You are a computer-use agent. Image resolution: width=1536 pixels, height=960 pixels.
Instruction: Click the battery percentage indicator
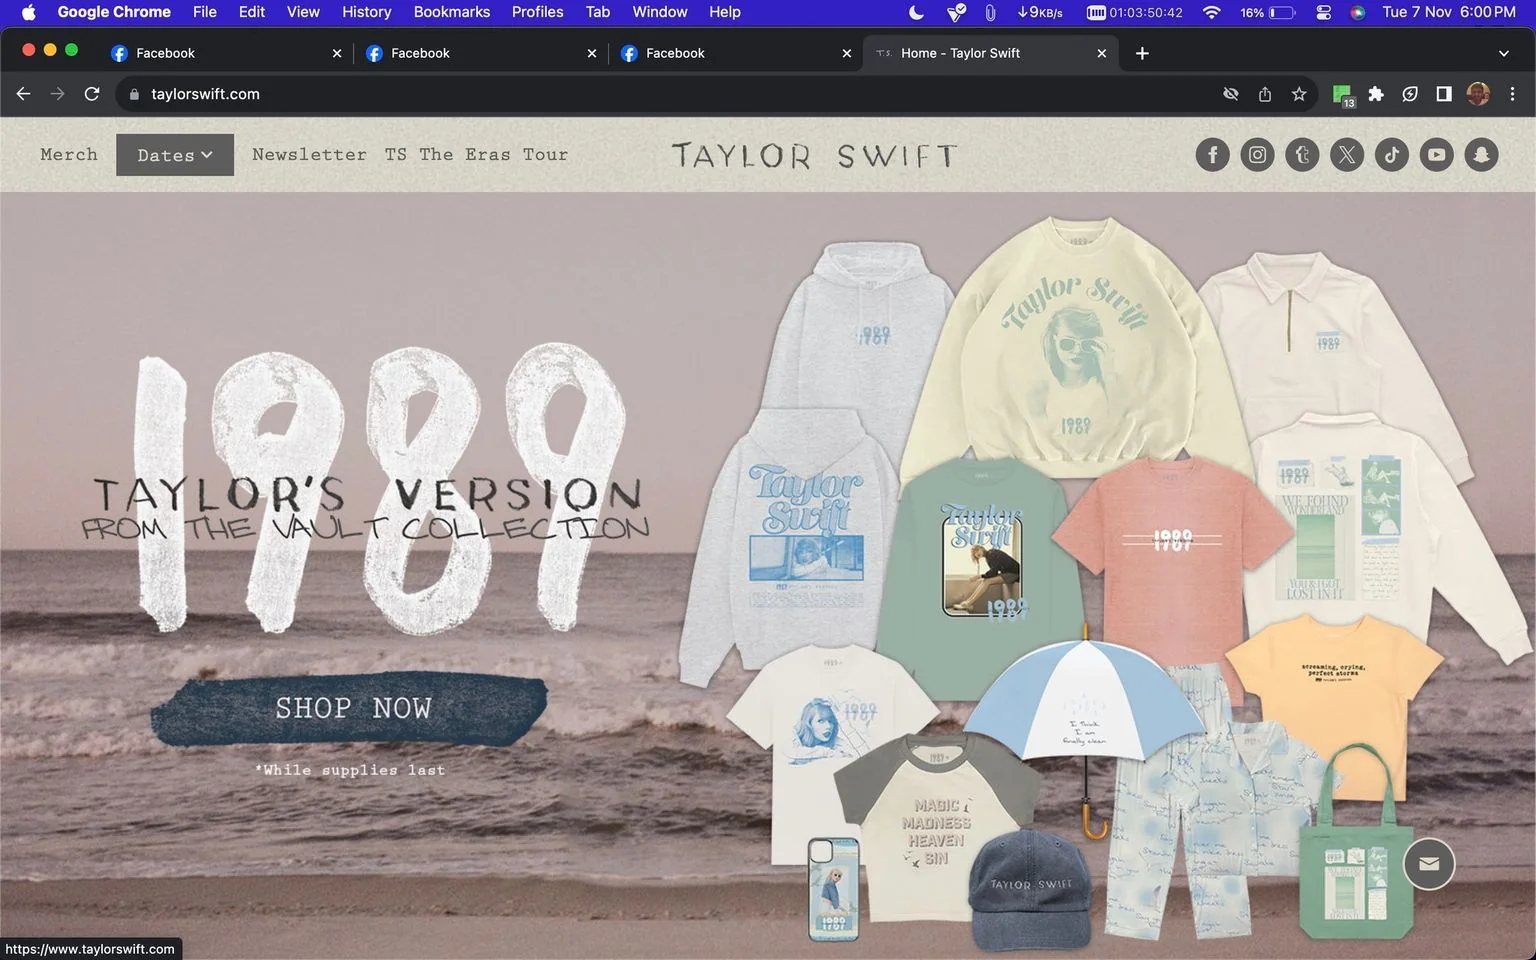click(x=1267, y=12)
